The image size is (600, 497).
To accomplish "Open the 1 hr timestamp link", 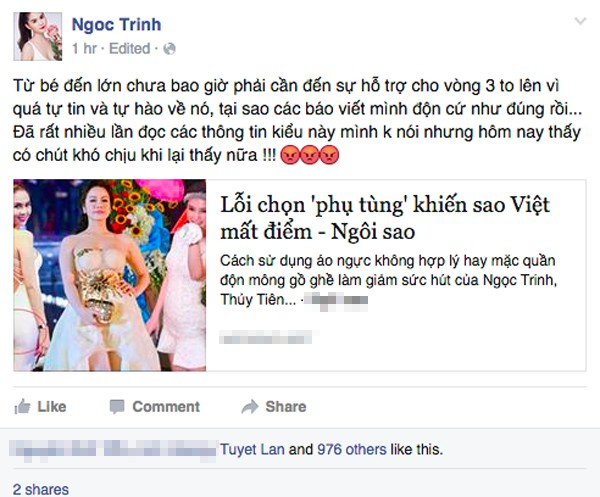I will pyautogui.click(x=84, y=49).
